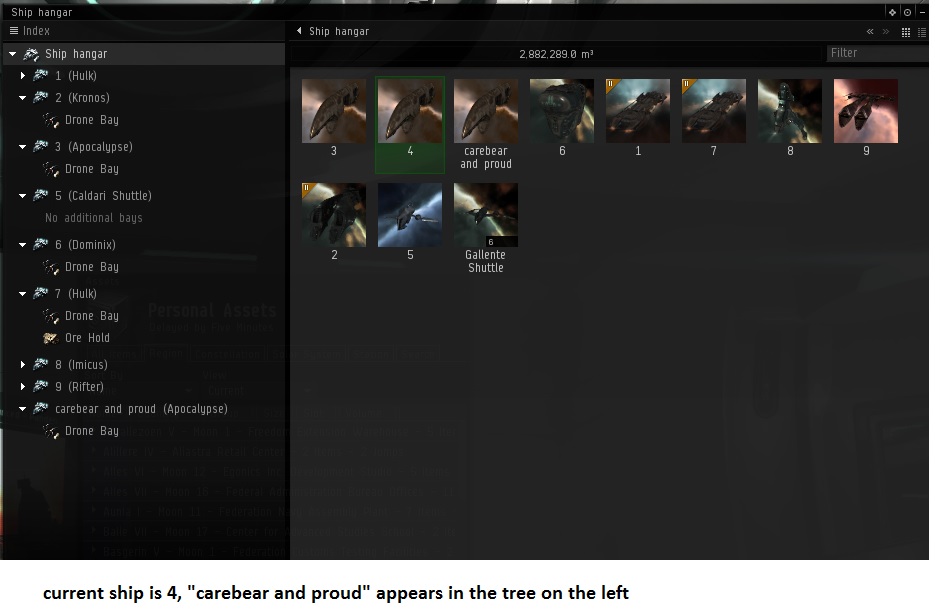Click the ship icon beside carebear and proud (Apocalypse)
Viewport: 935px width, 612px height.
point(41,408)
